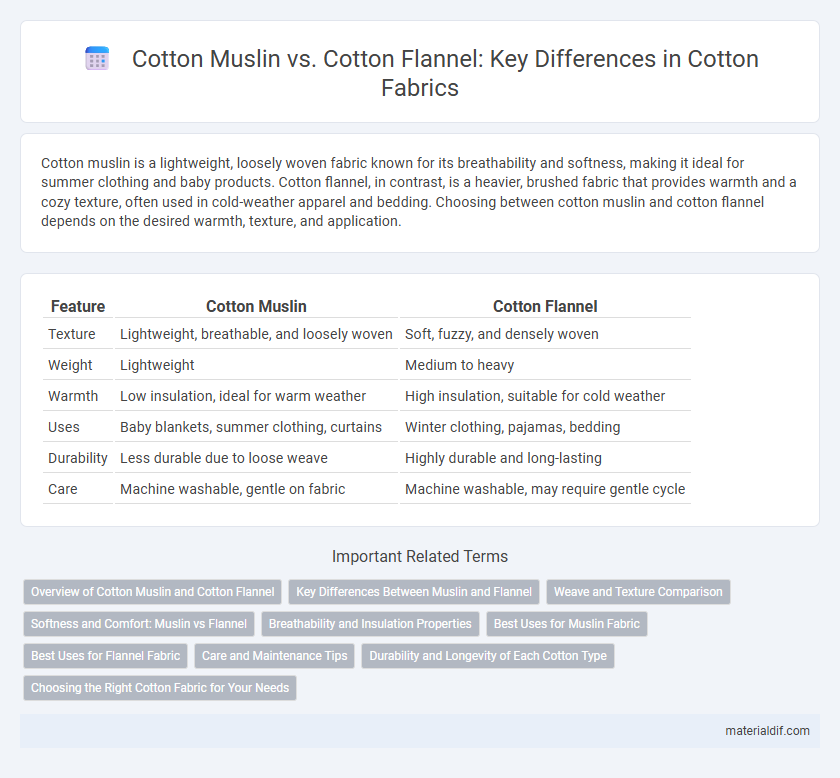Click the intro paragraph about cotton muslin

pyautogui.click(x=420, y=192)
